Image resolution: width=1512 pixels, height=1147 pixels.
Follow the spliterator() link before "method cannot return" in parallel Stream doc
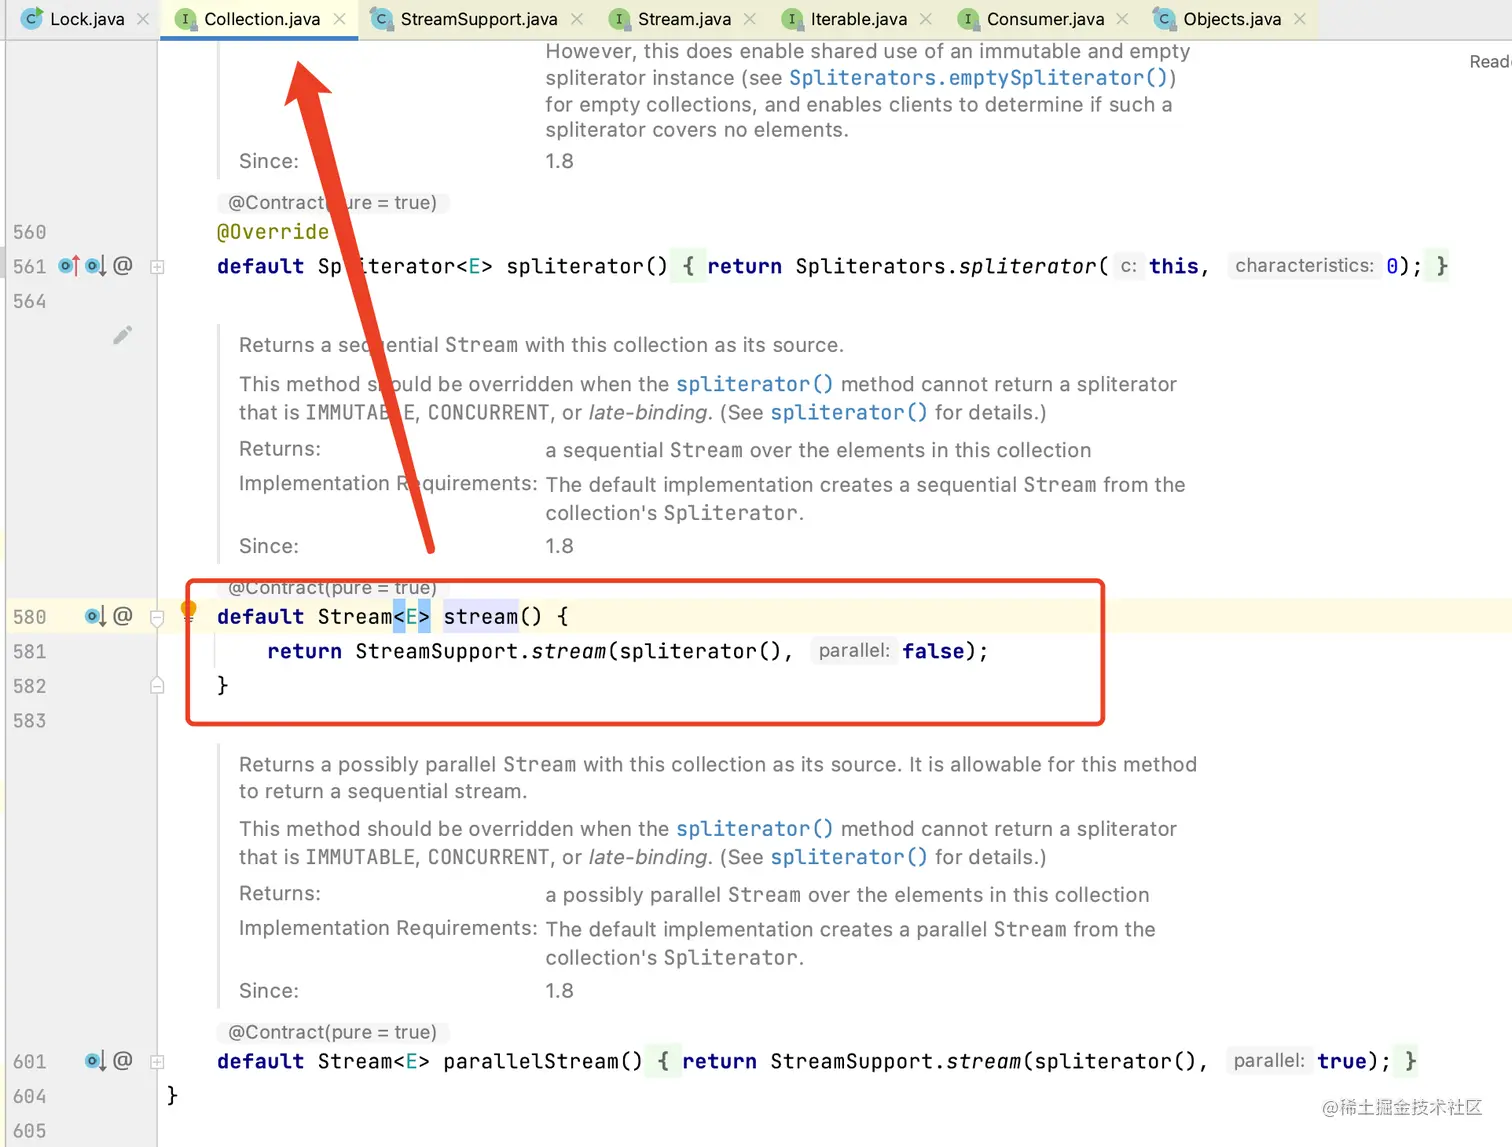coord(754,829)
